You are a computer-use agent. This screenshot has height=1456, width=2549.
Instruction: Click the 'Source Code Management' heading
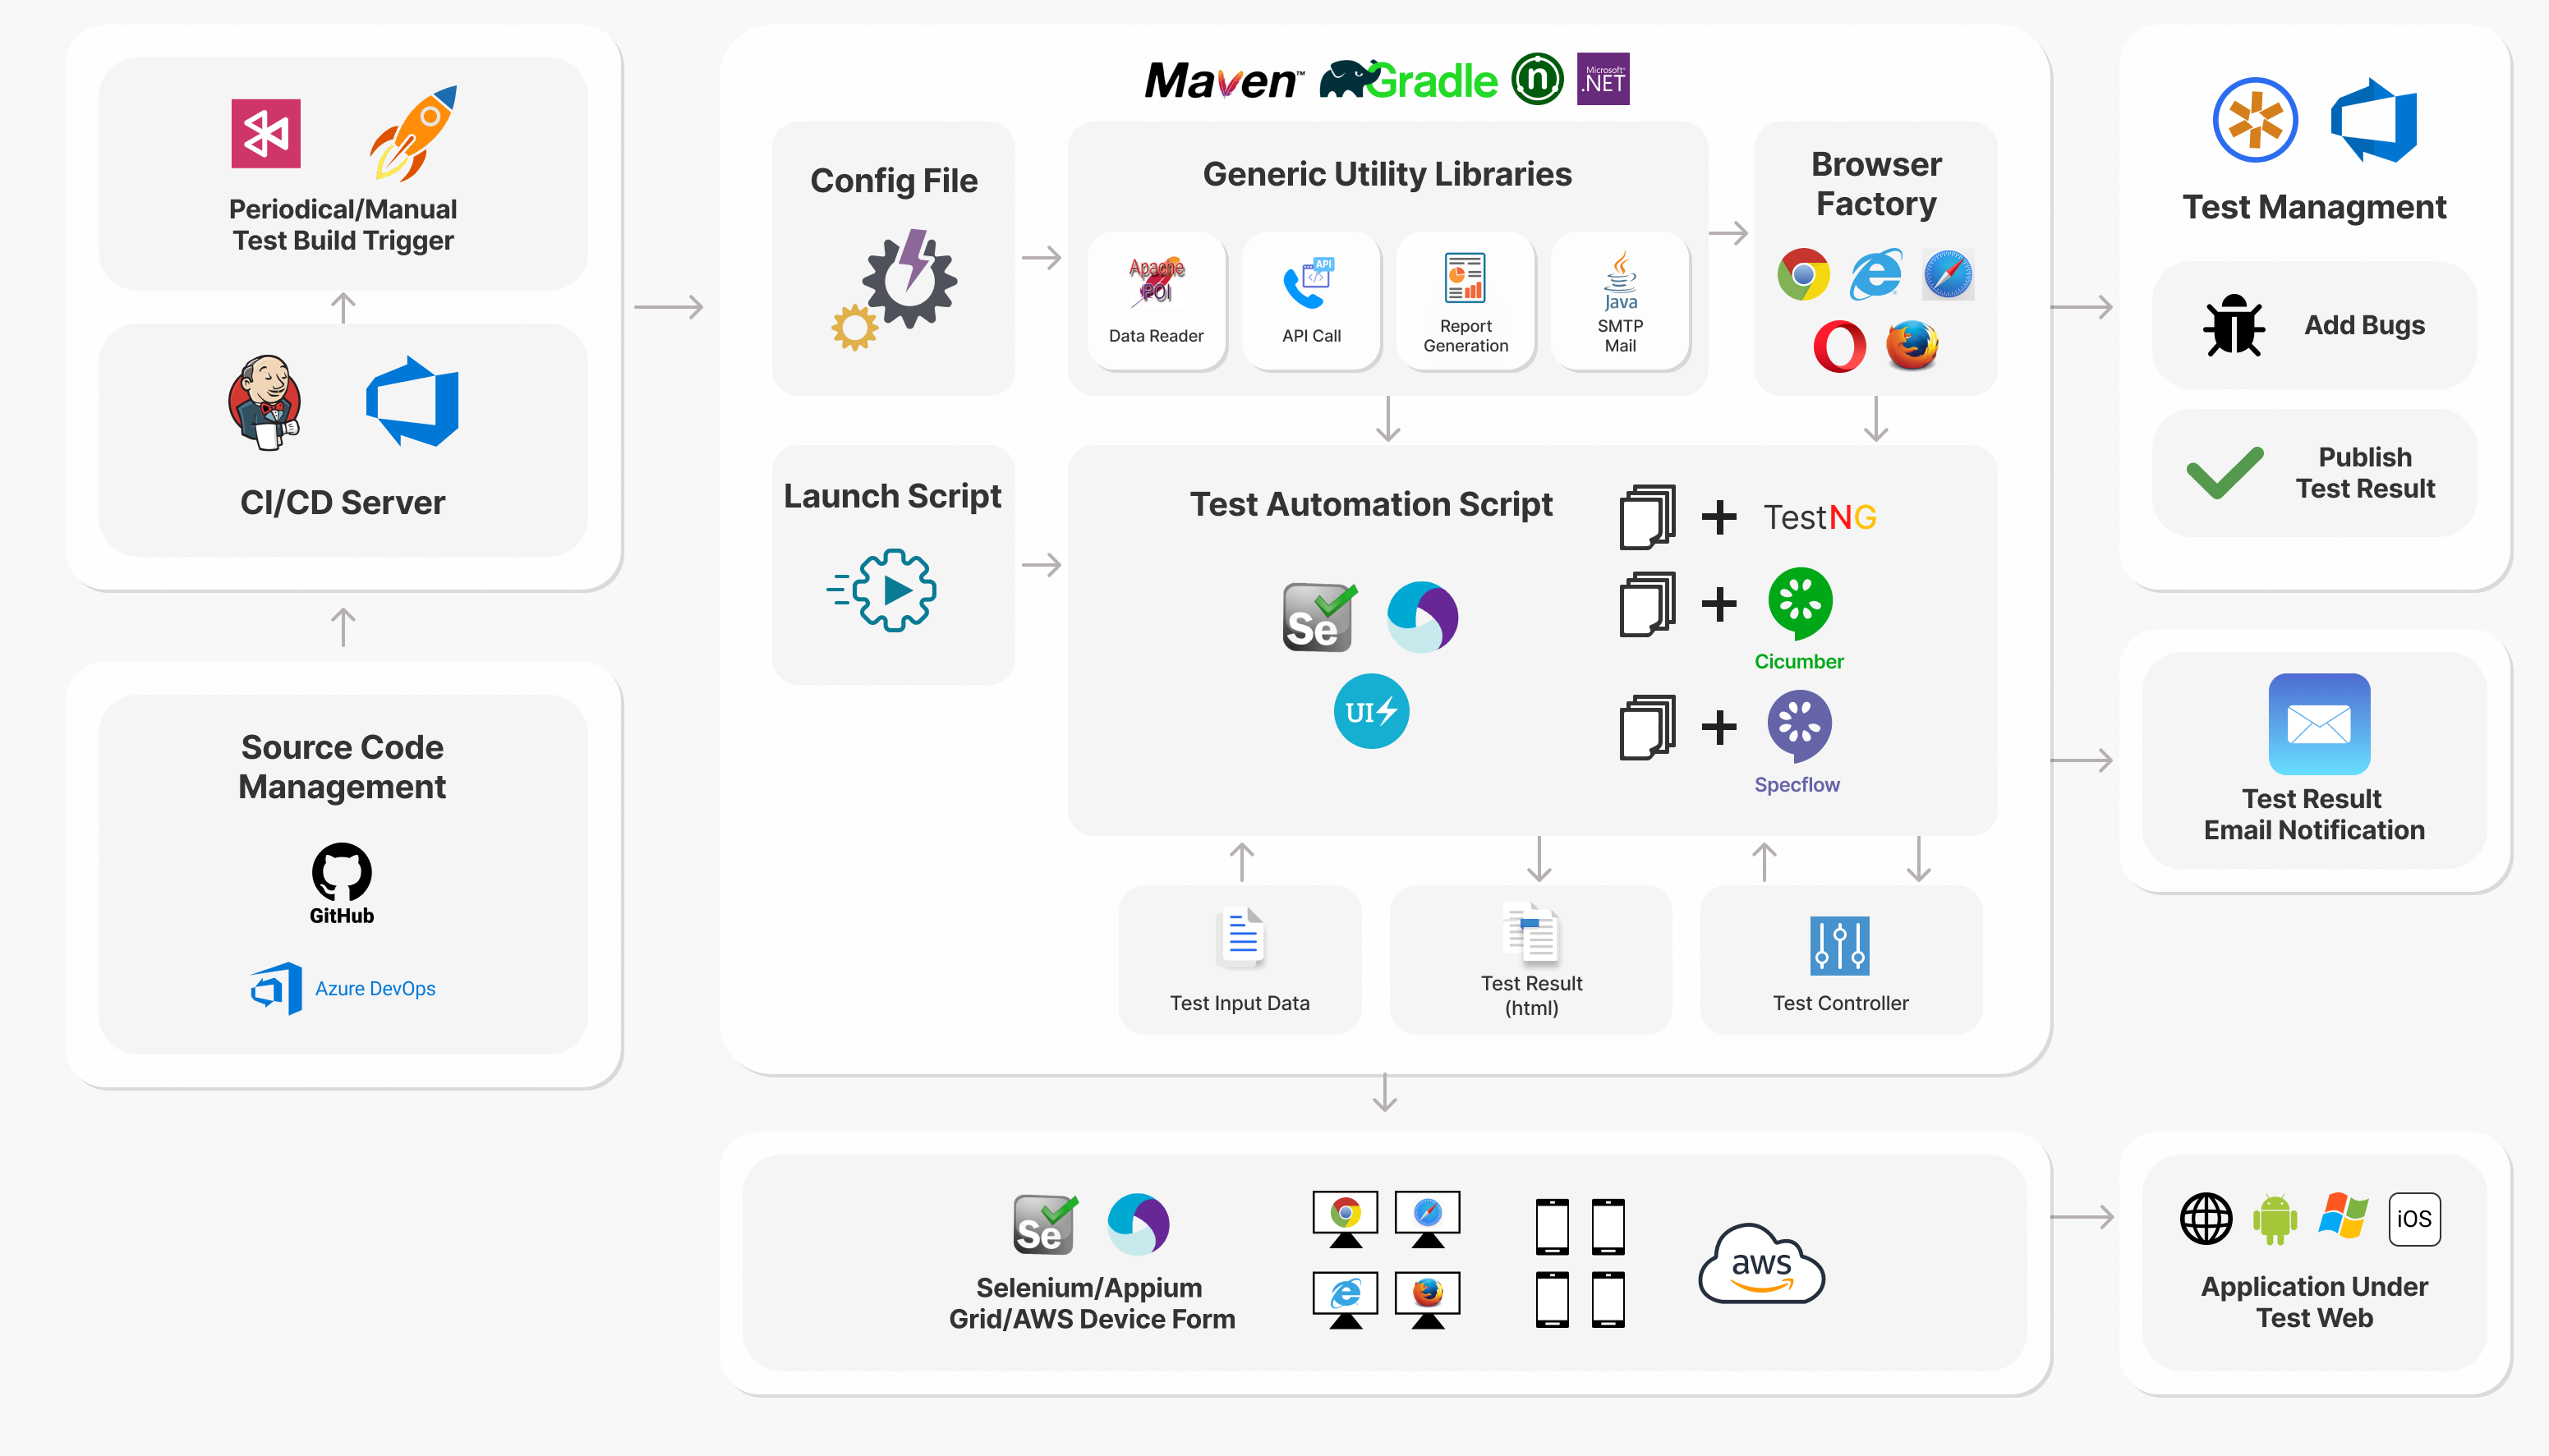point(342,767)
